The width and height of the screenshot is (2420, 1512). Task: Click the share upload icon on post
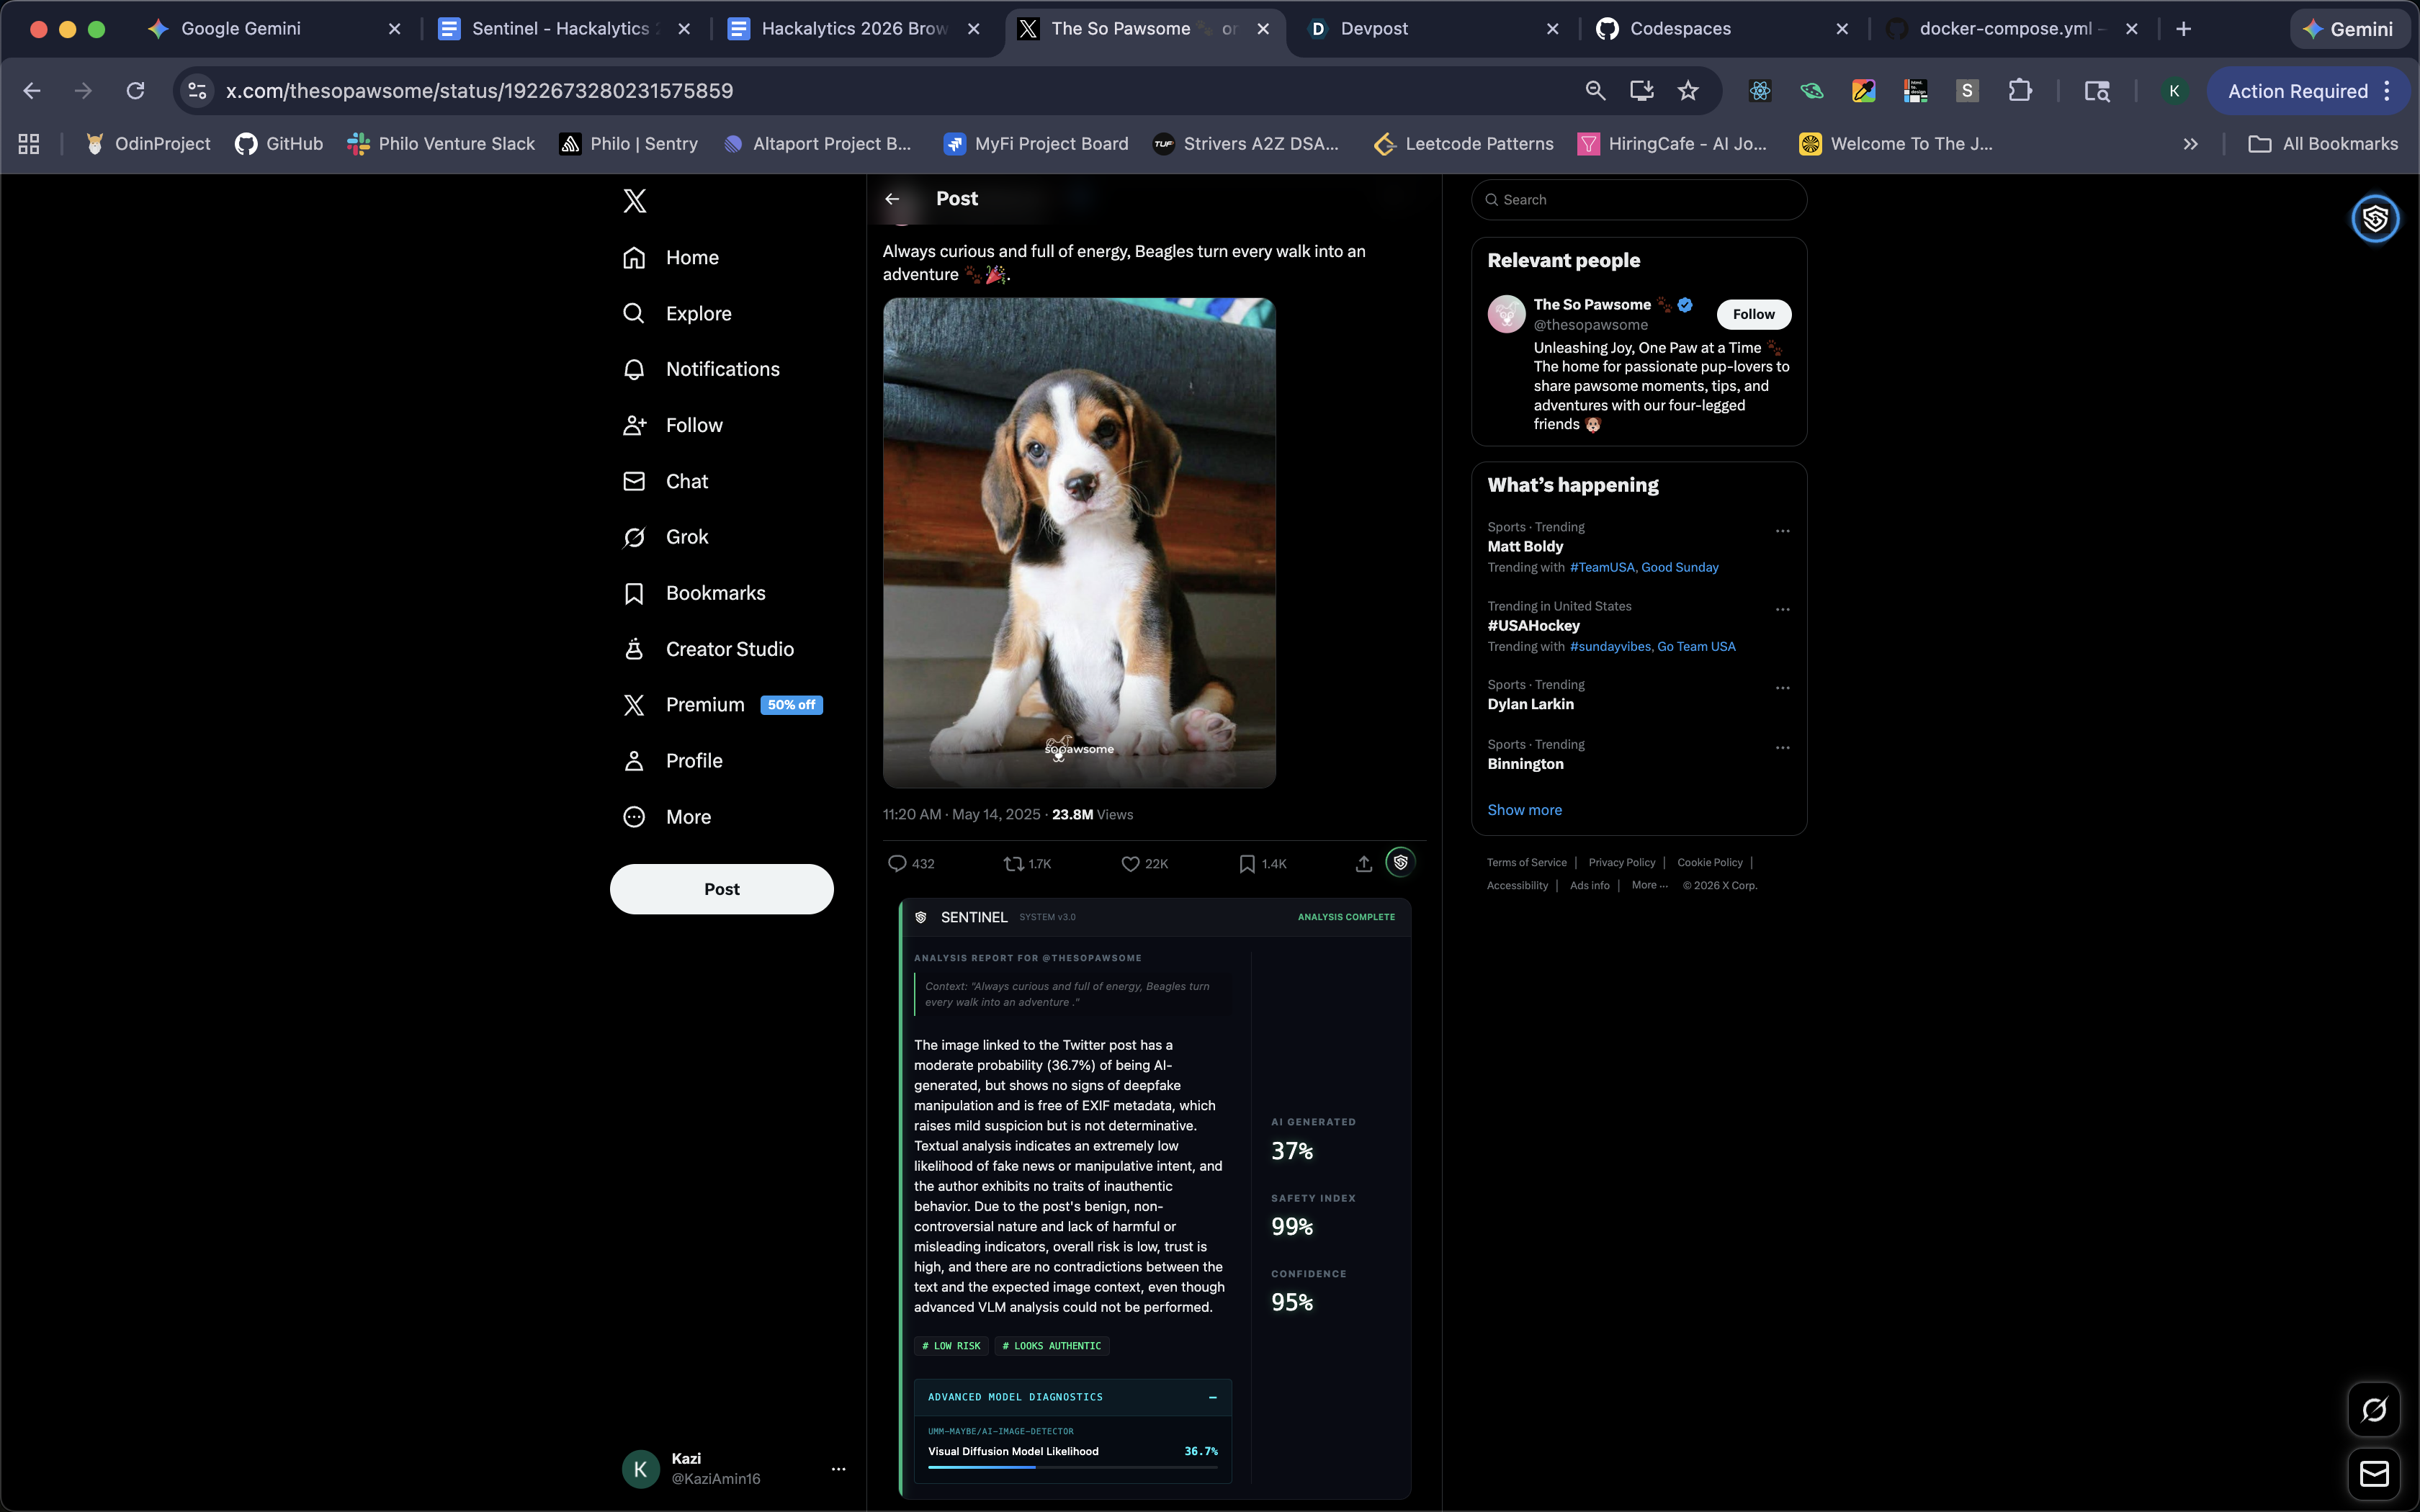(x=1363, y=864)
